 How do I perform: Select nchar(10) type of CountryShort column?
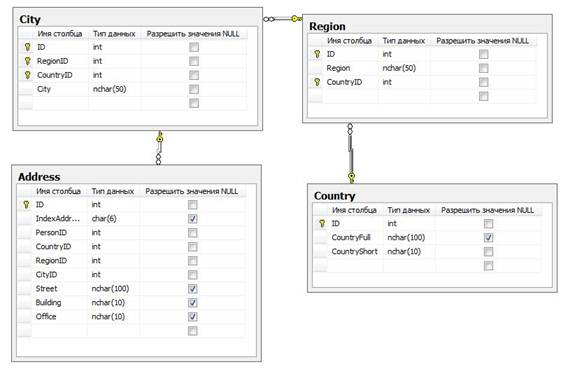coord(404,252)
